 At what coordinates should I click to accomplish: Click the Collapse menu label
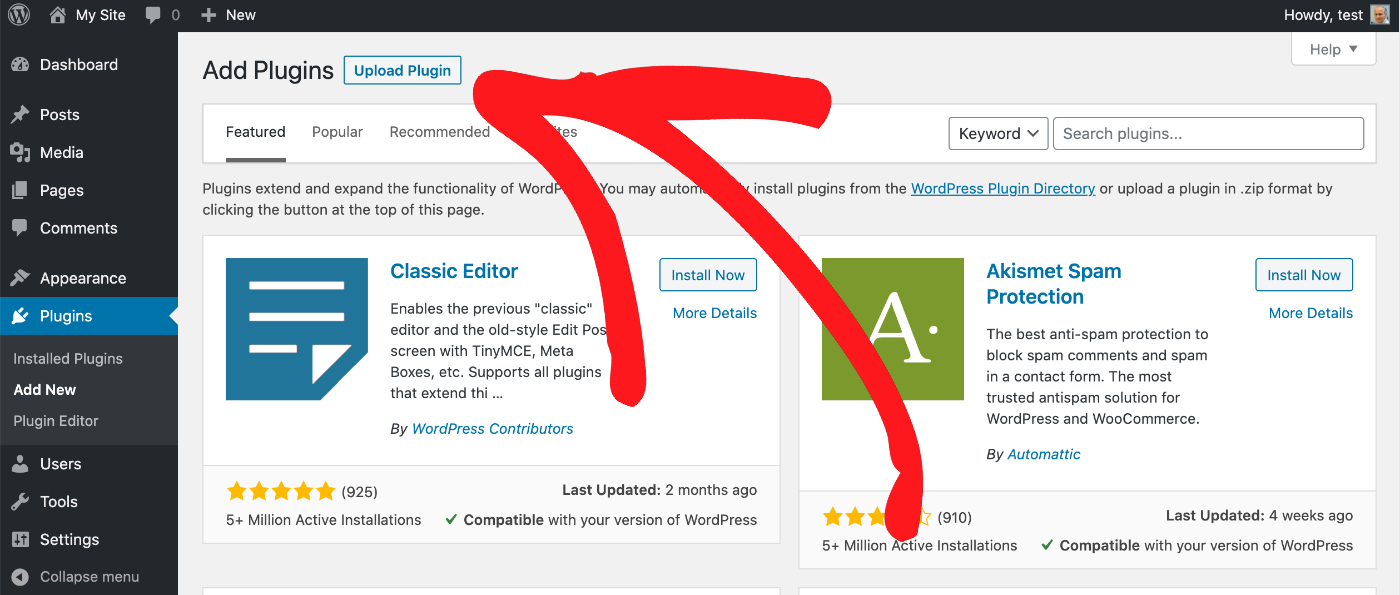coord(89,577)
